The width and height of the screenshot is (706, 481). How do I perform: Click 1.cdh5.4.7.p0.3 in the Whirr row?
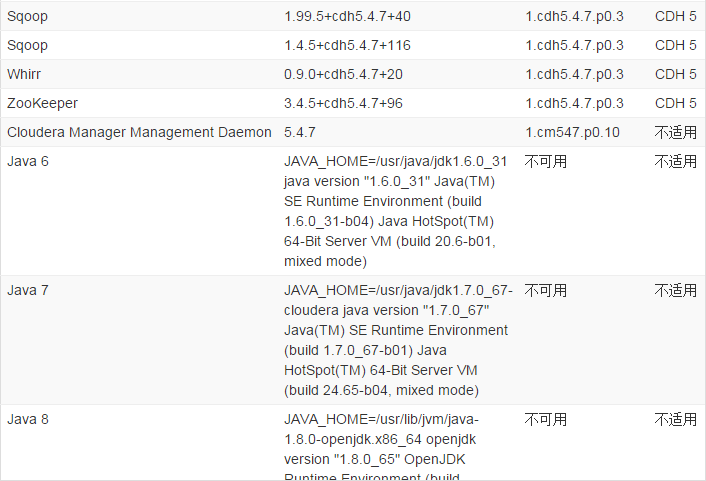click(574, 74)
